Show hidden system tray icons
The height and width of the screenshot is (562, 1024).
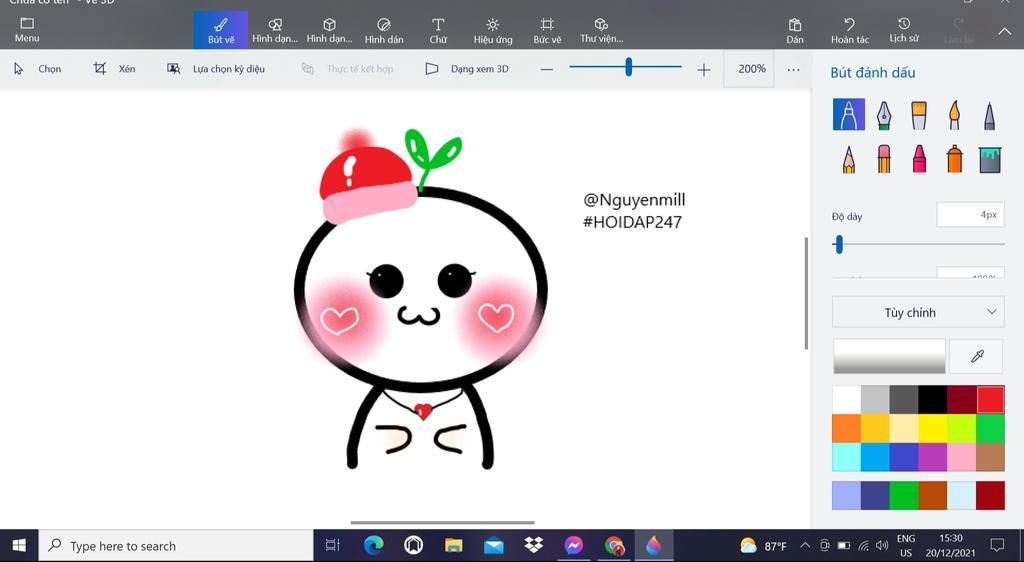pos(805,546)
